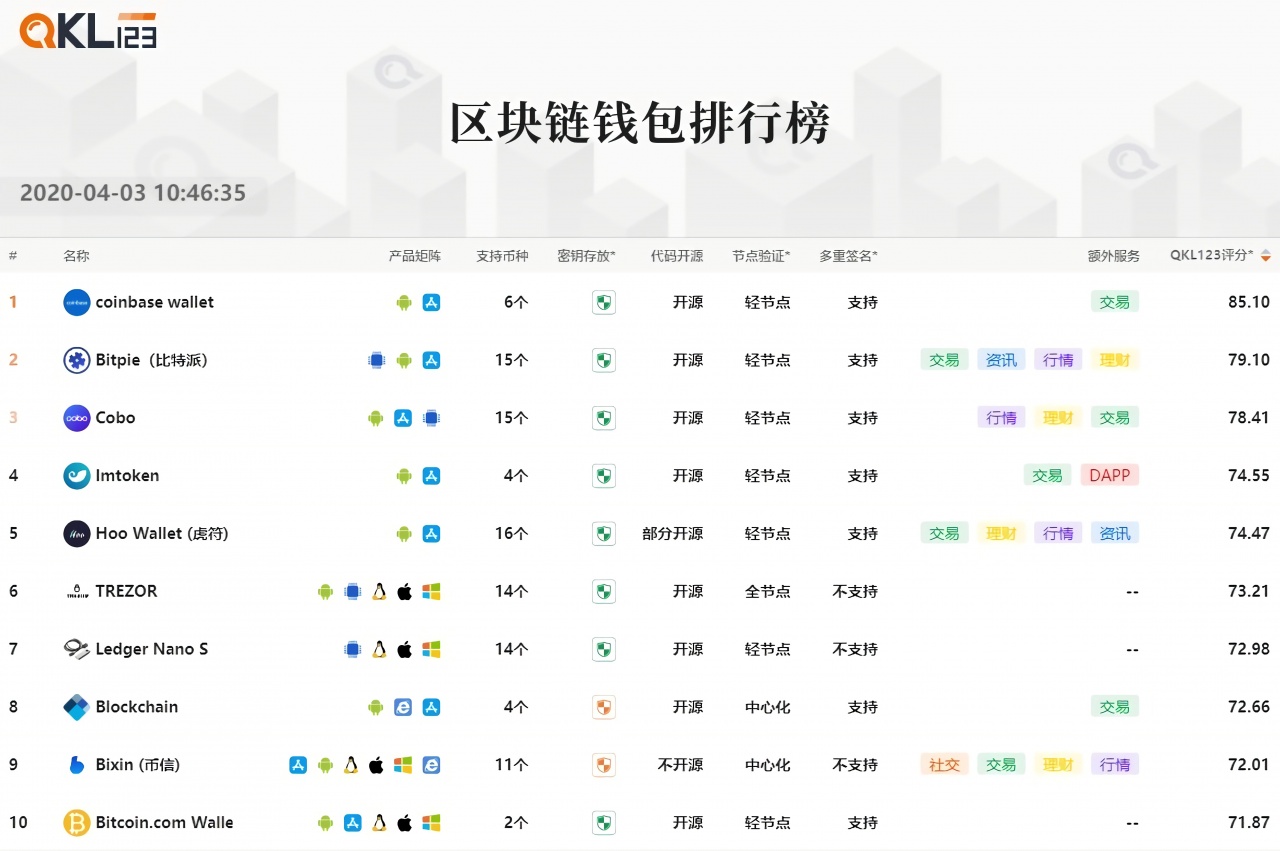
Task: Click 16个 coin count in Hoo Wallet row
Action: tap(512, 533)
